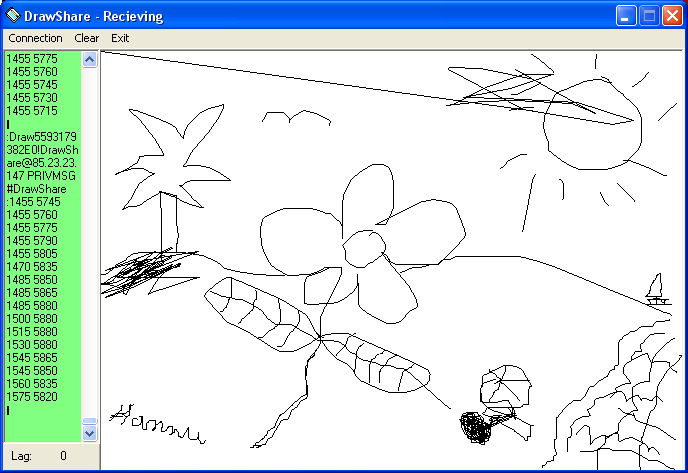Click the Exit menu item
Image resolution: width=688 pixels, height=473 pixels.
(120, 38)
